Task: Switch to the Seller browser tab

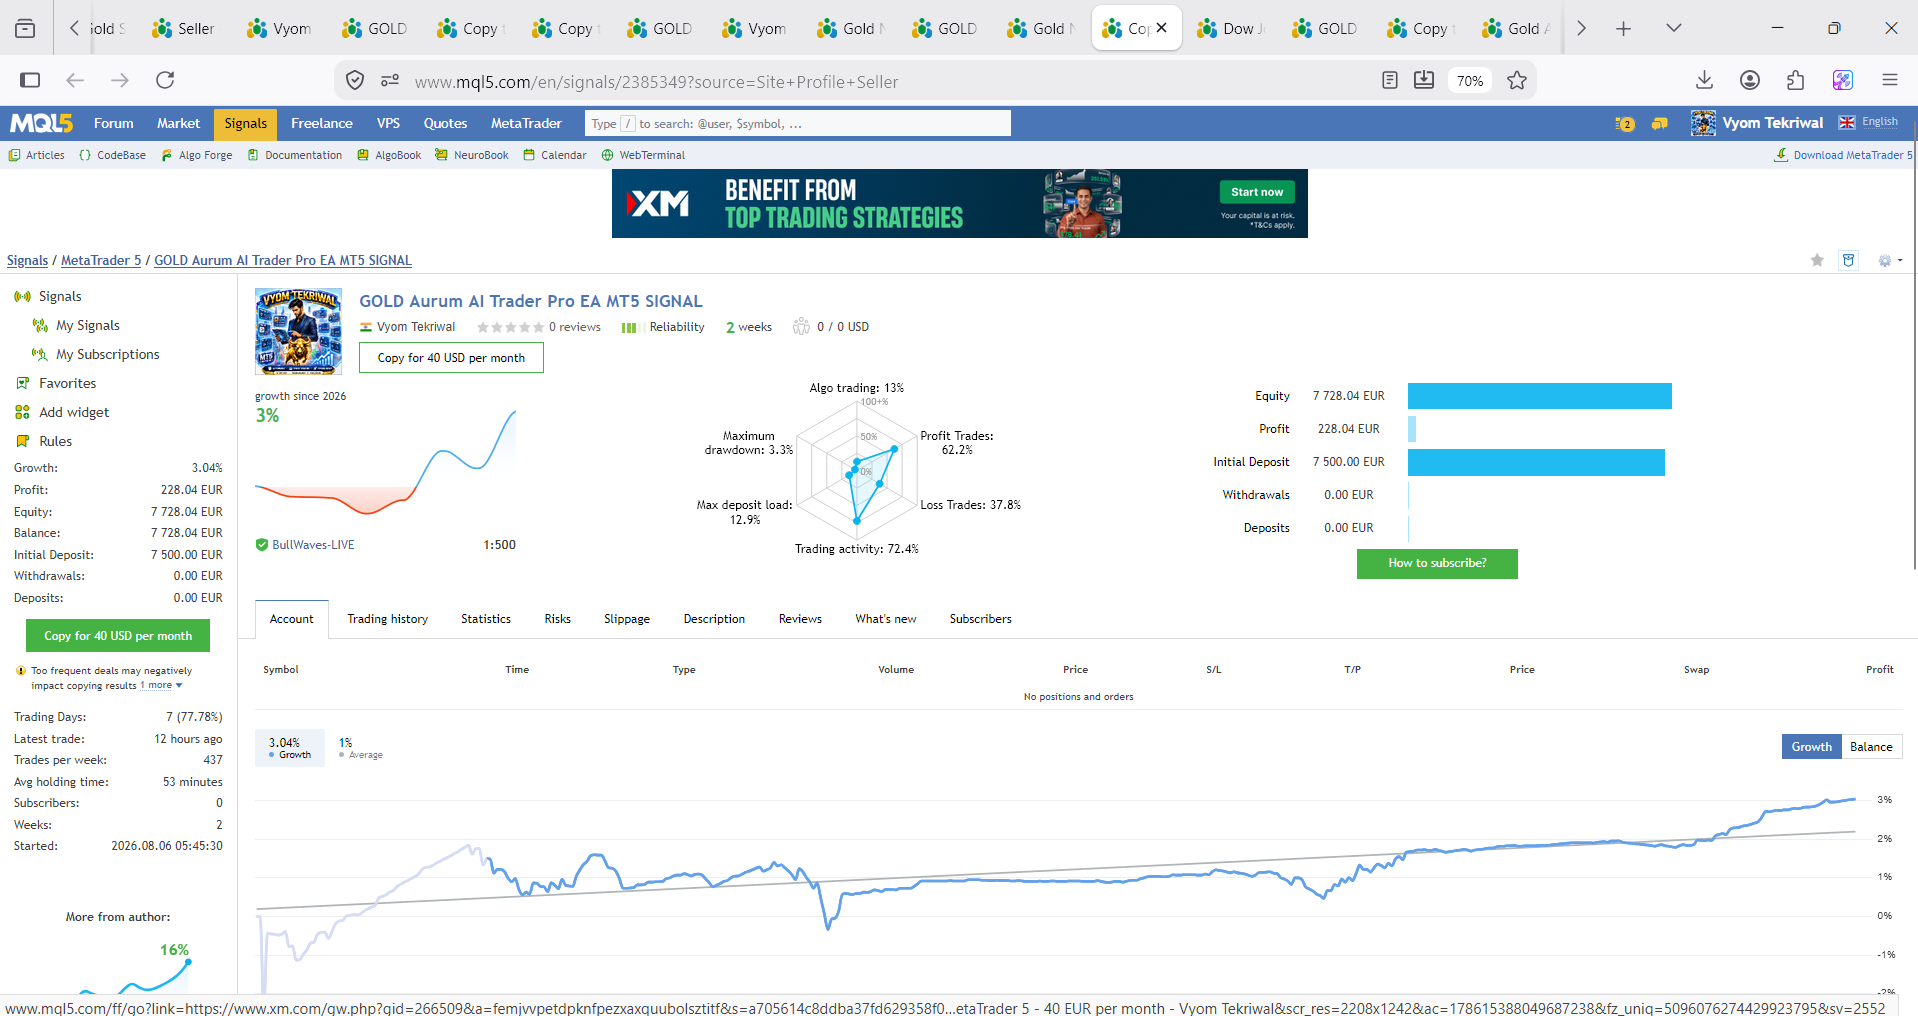Action: 184,29
